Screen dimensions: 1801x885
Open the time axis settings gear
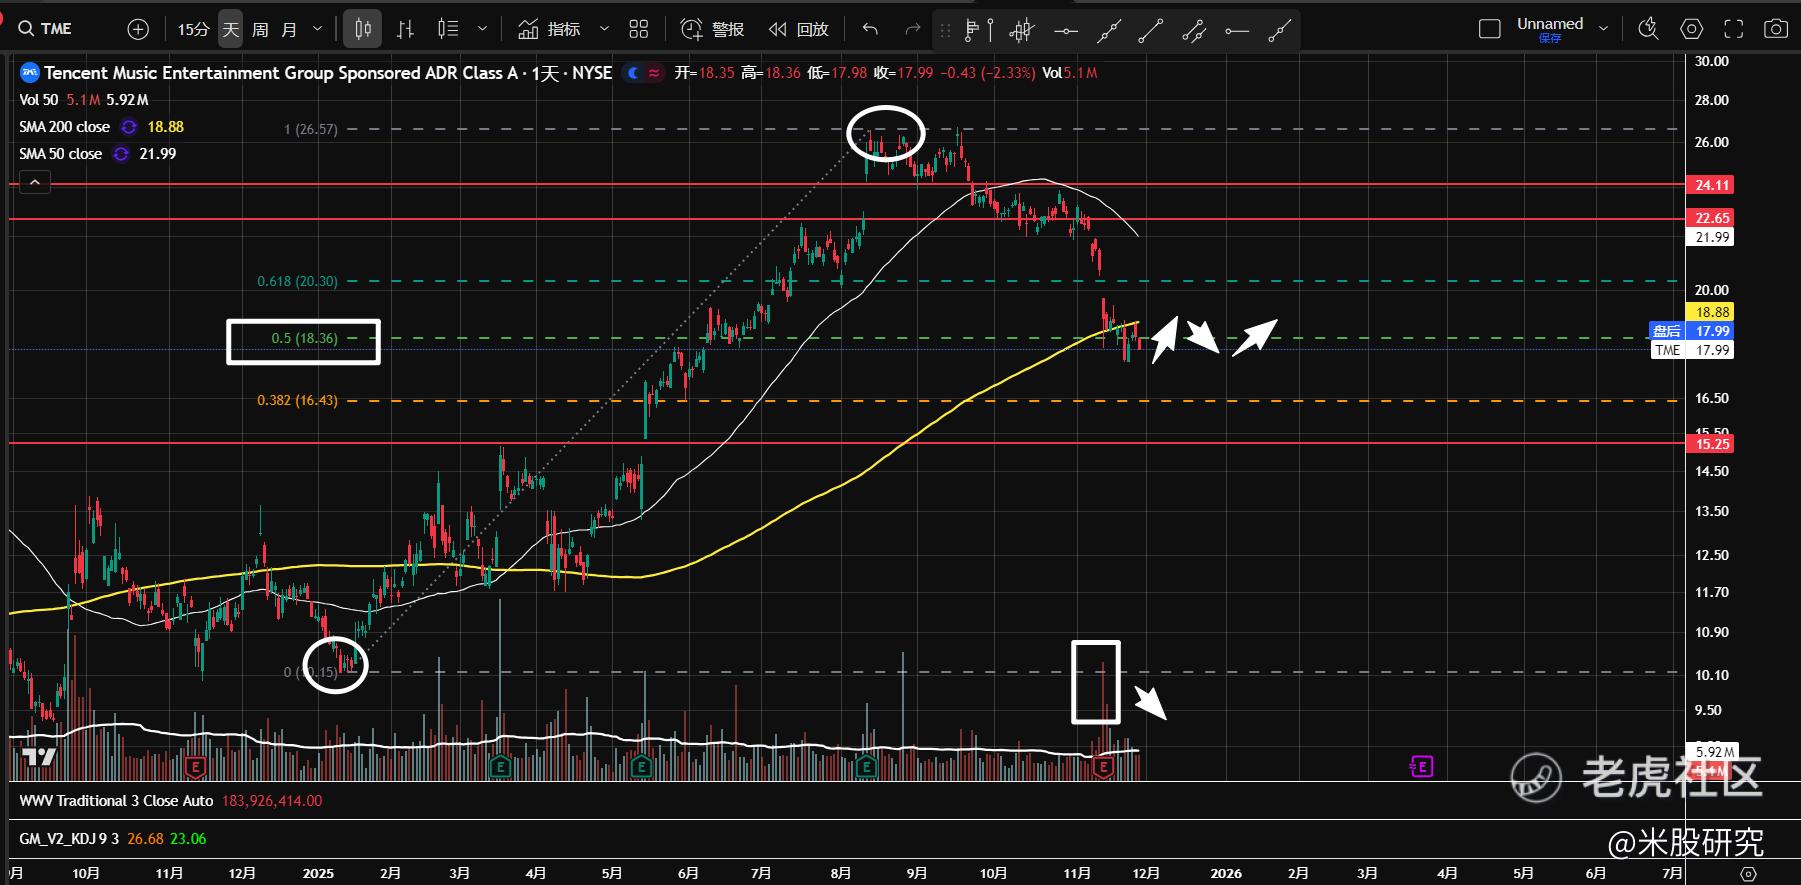1747,874
